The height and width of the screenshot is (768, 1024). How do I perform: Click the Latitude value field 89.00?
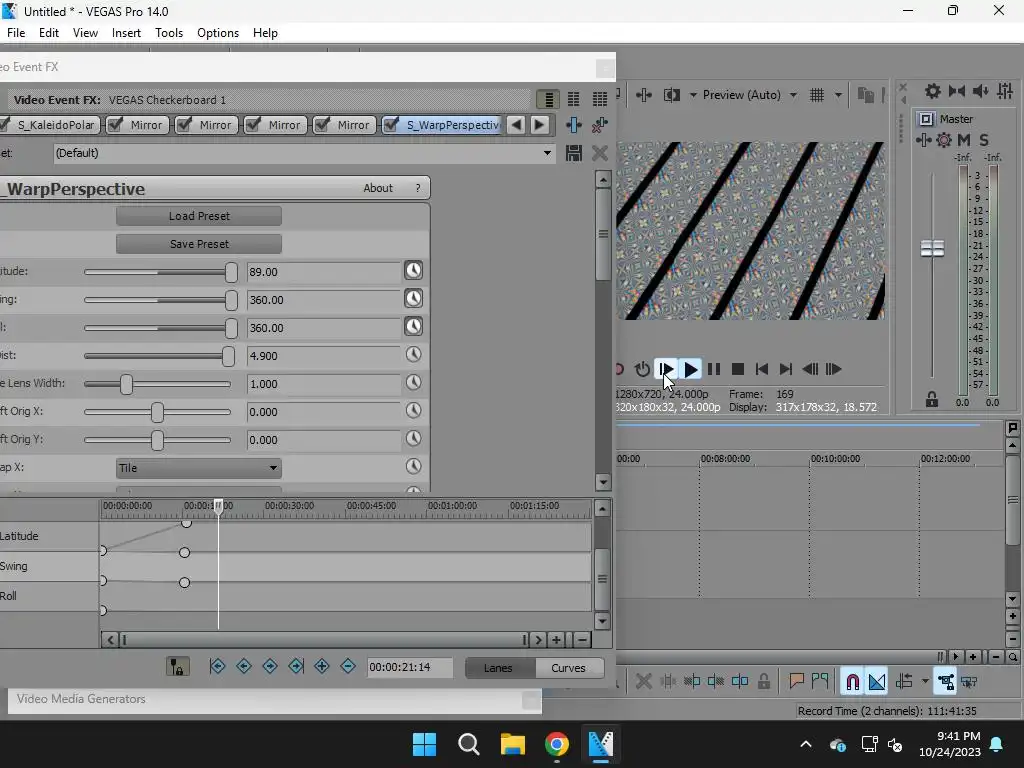point(323,272)
